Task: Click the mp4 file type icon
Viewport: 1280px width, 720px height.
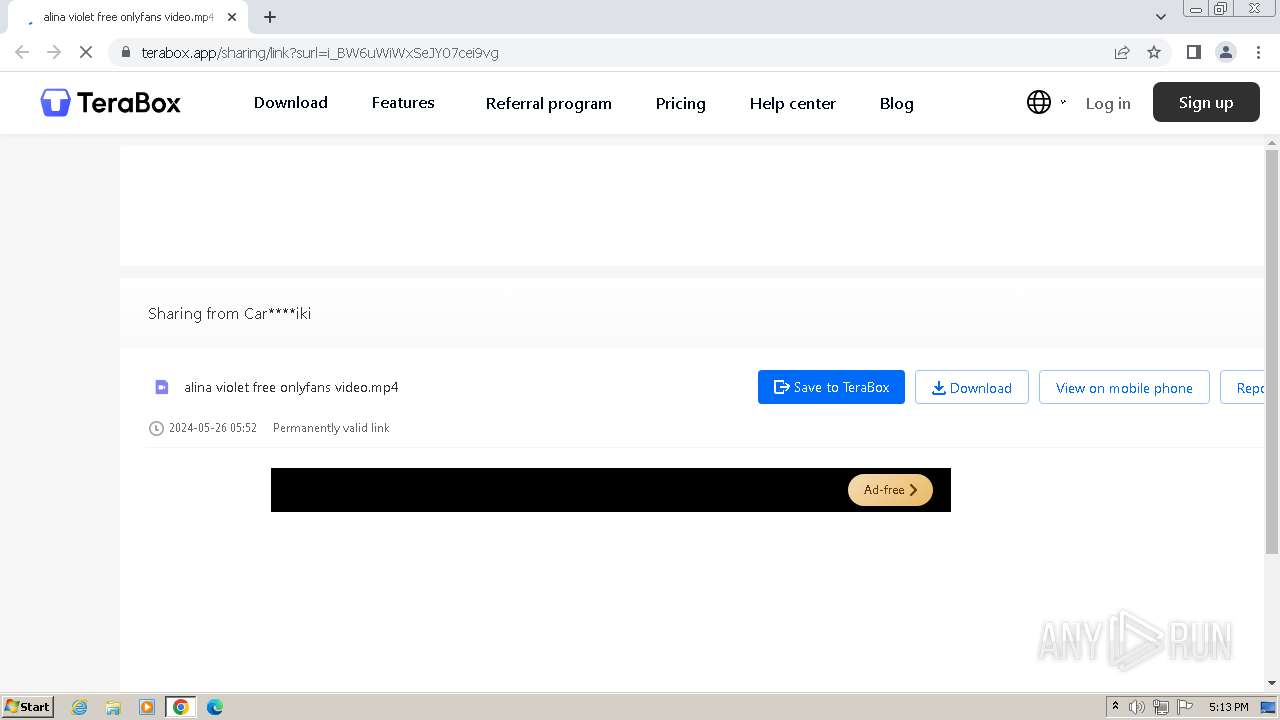Action: [x=162, y=387]
